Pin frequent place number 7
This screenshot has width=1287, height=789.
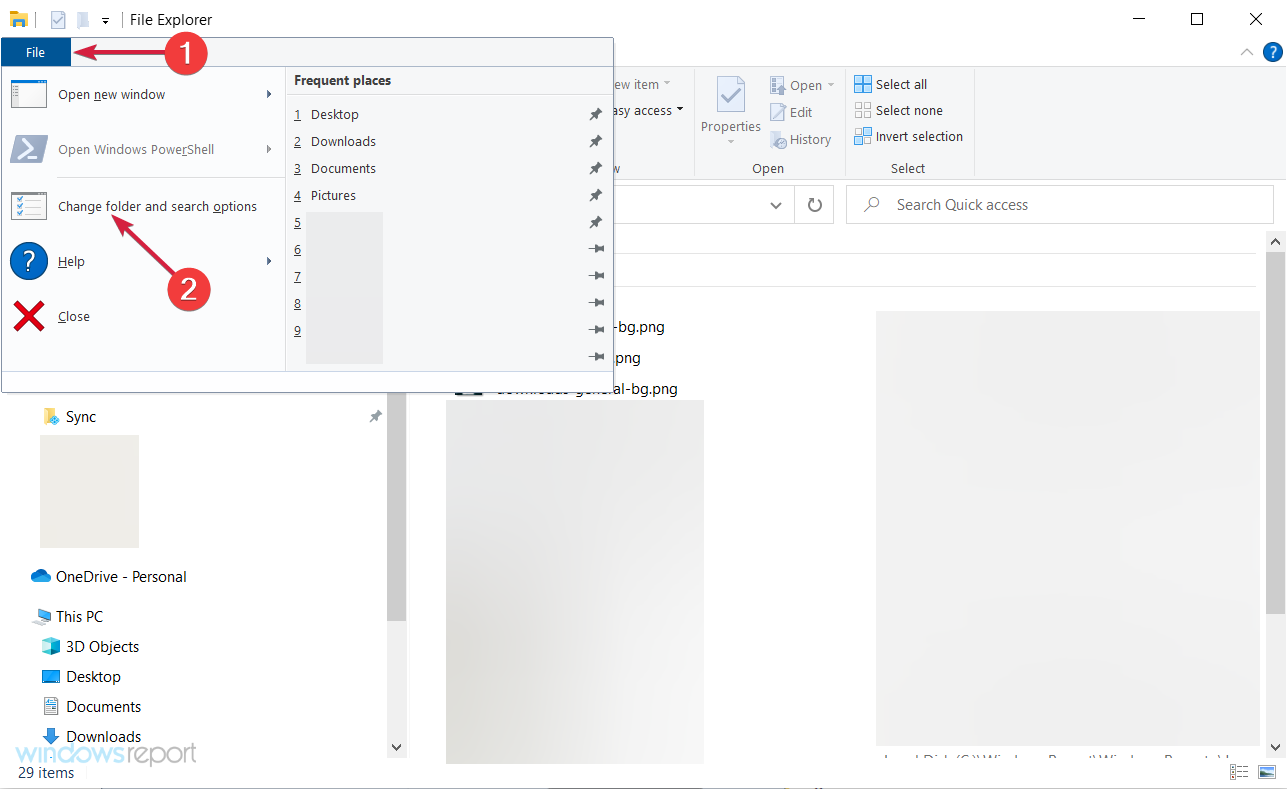click(596, 276)
